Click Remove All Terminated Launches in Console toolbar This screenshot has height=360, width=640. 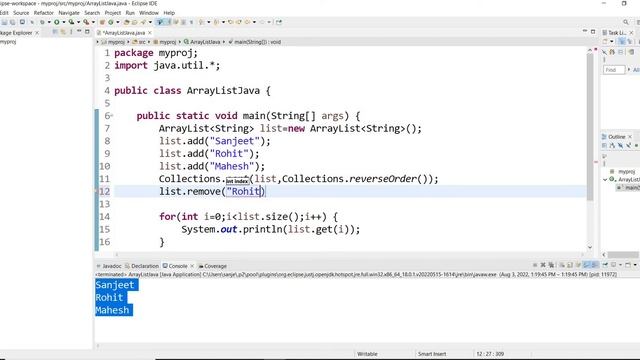tap(551, 265)
